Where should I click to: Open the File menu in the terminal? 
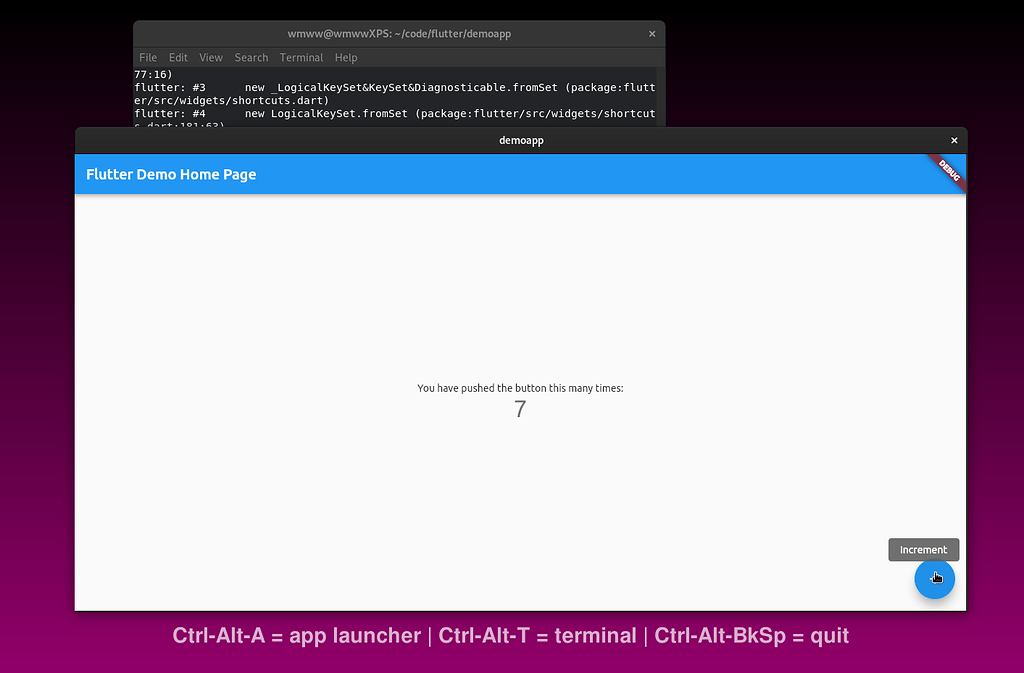147,57
